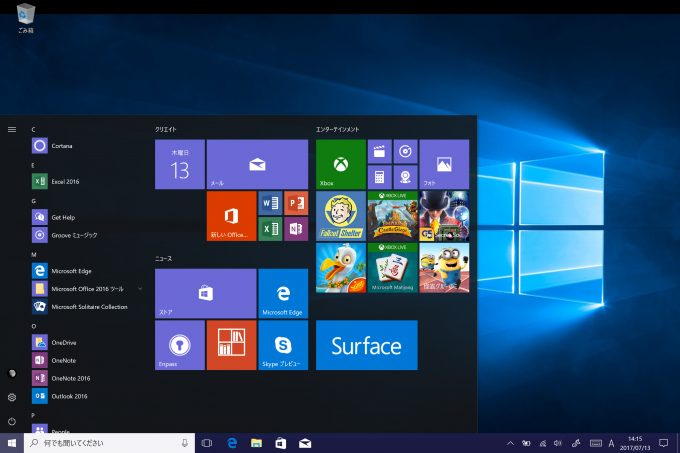The image size is (680, 453).
Task: Open the new Office orange tile
Action: point(231,216)
